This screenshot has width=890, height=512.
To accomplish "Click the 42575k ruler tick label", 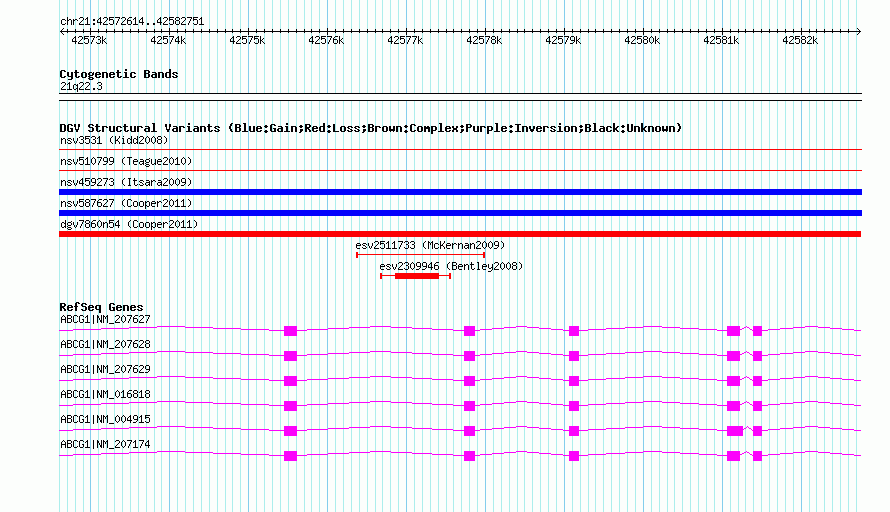I will tap(247, 40).
